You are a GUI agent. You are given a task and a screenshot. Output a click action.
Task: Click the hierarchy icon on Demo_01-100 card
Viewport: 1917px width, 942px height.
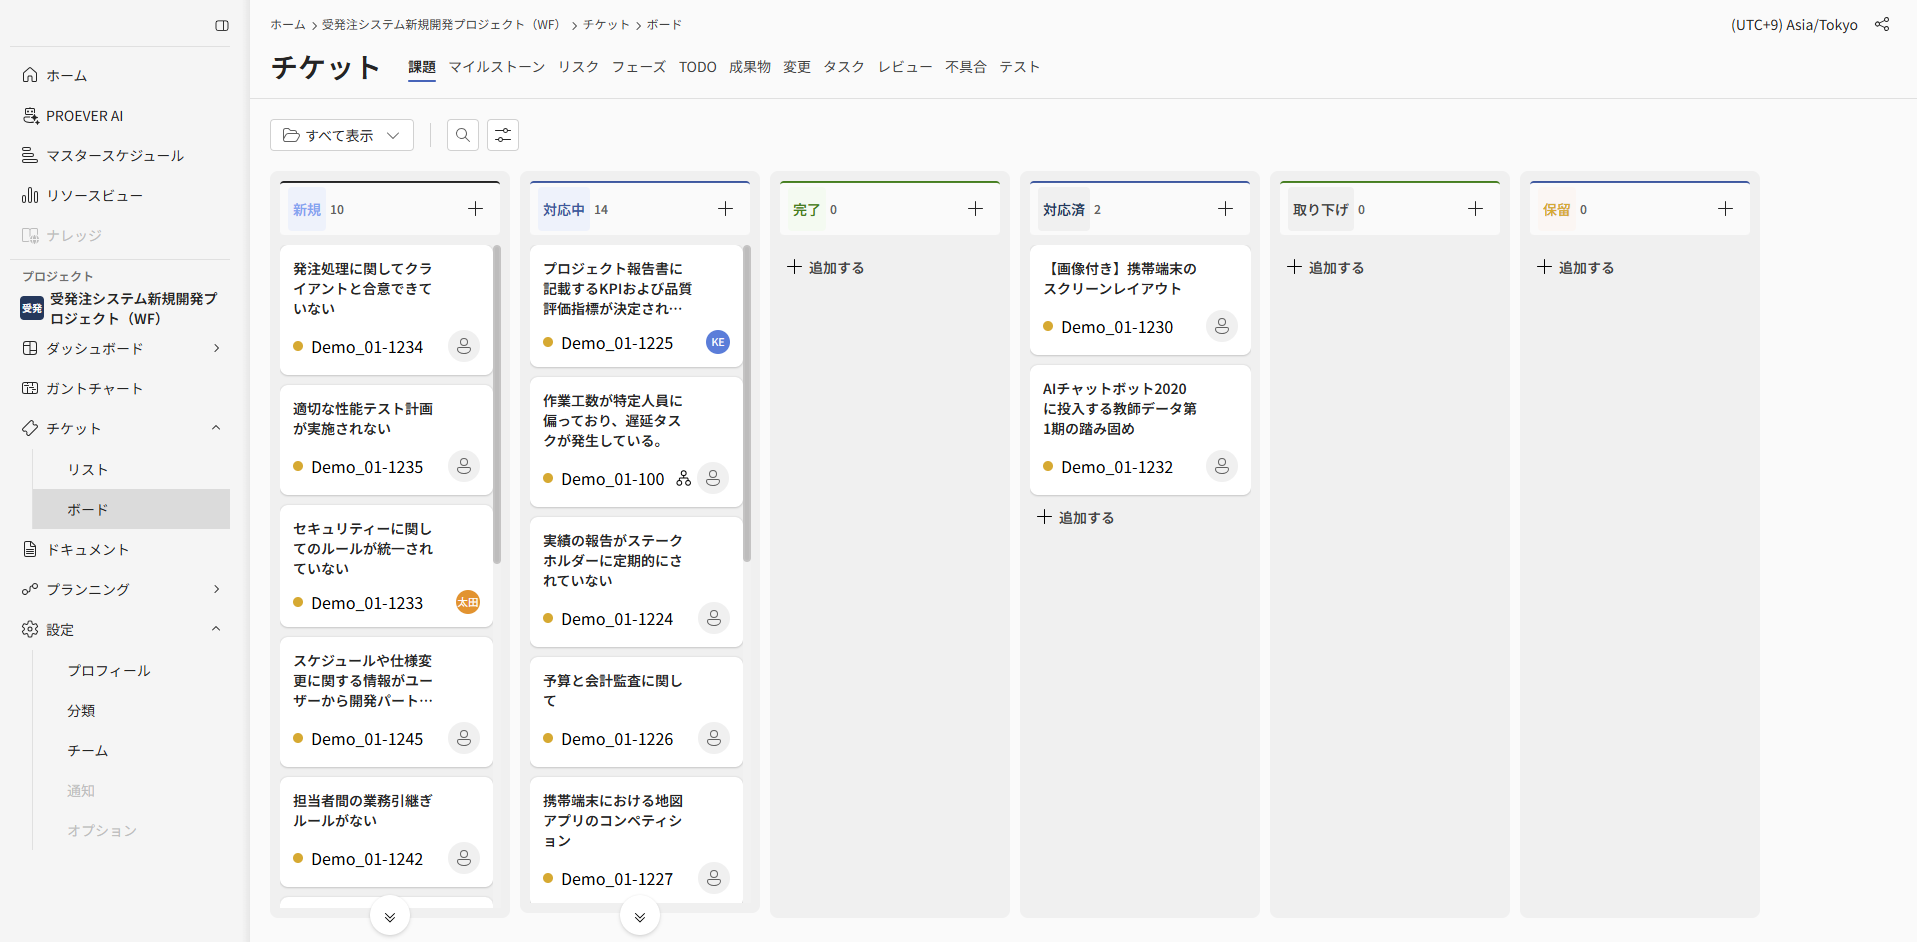683,479
